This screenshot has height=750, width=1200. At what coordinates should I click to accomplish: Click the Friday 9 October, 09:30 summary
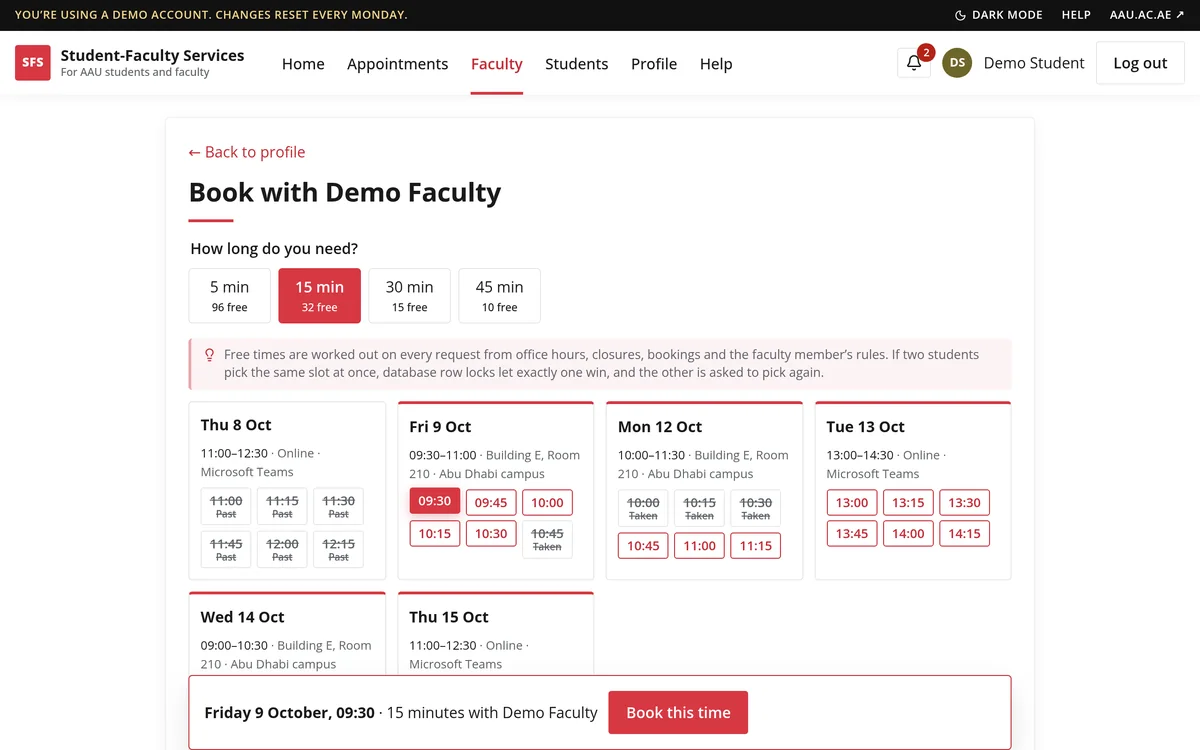click(290, 713)
